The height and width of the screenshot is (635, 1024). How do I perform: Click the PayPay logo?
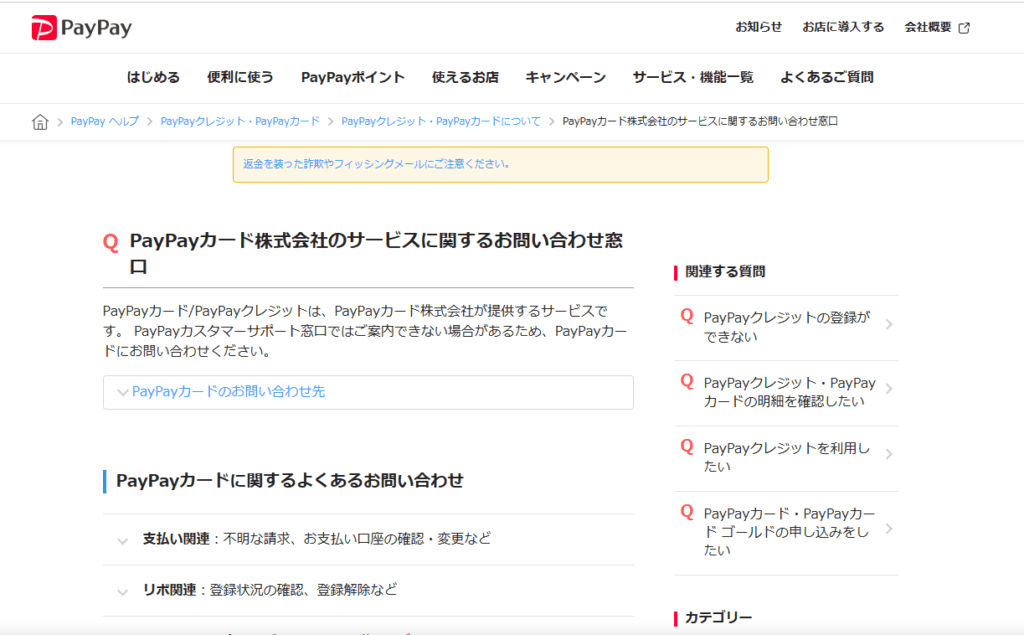tap(81, 28)
